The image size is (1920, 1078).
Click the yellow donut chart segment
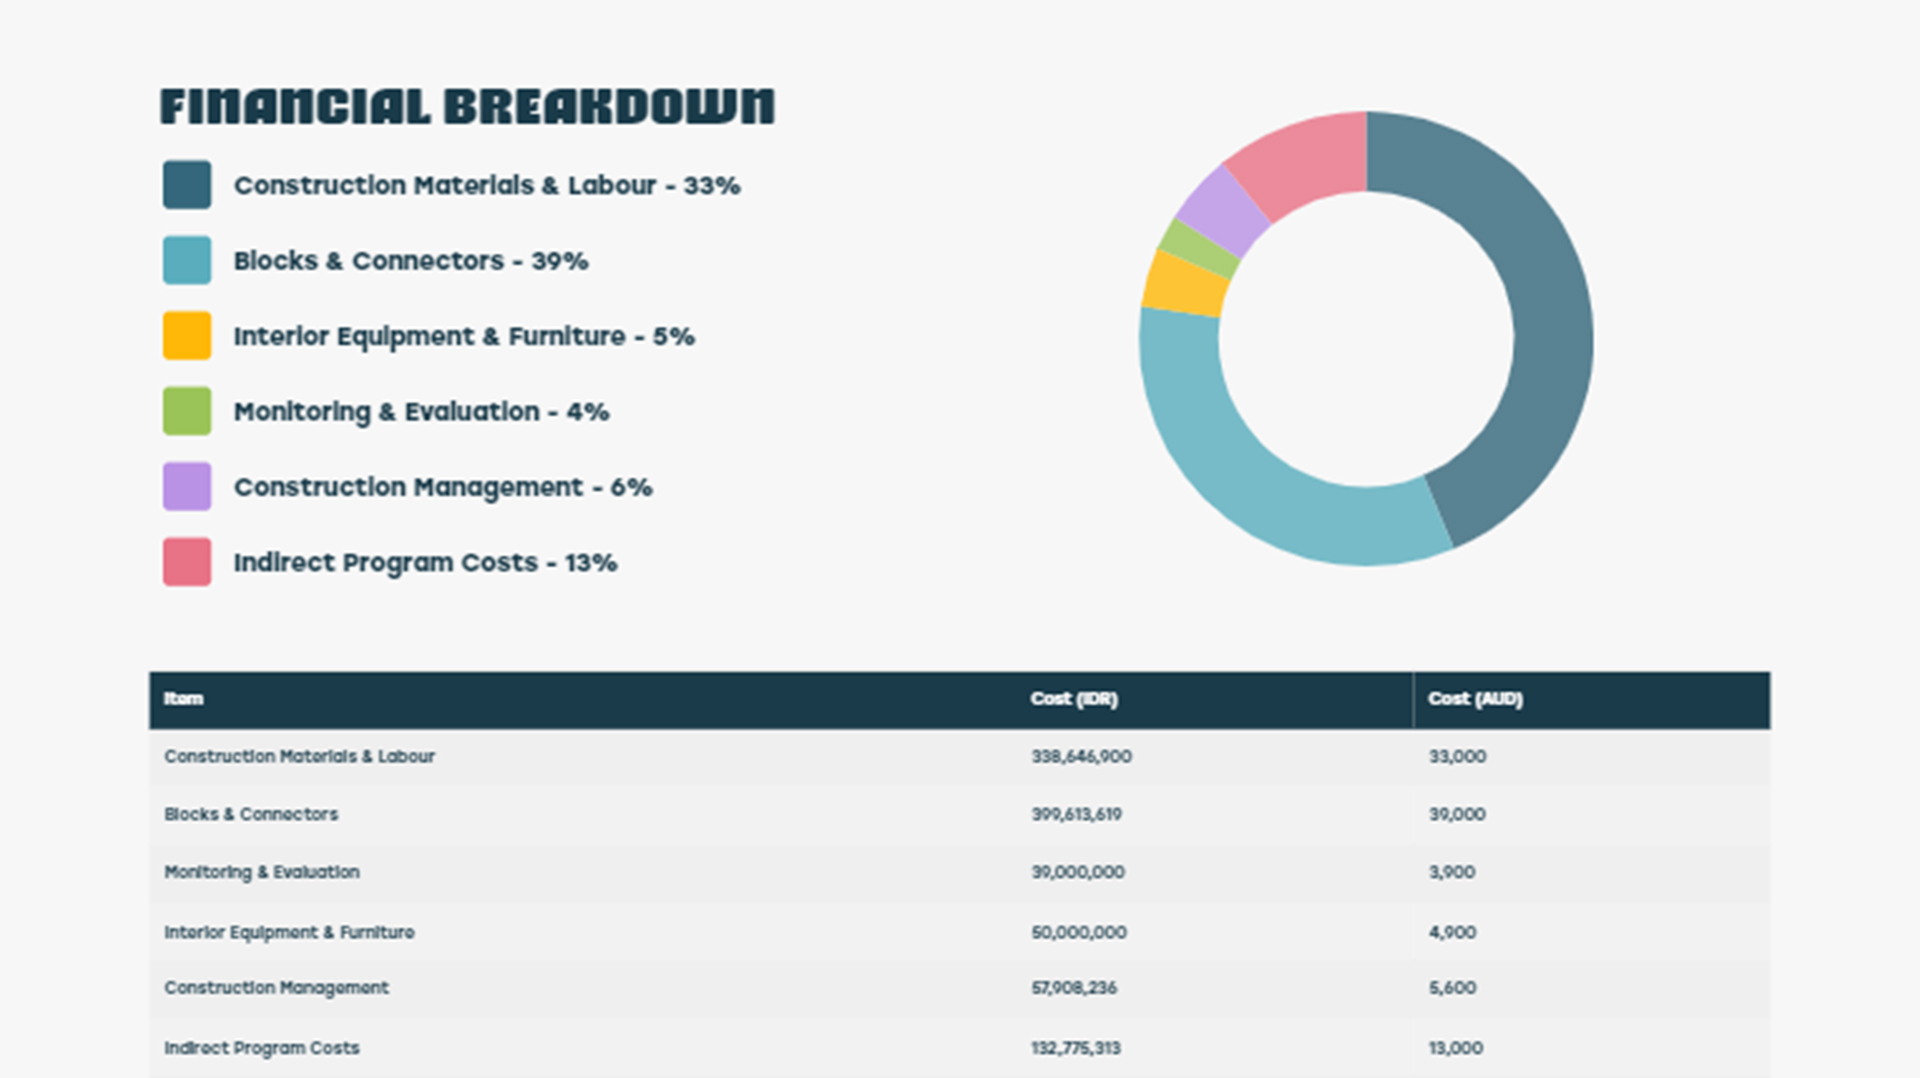[1186, 284]
